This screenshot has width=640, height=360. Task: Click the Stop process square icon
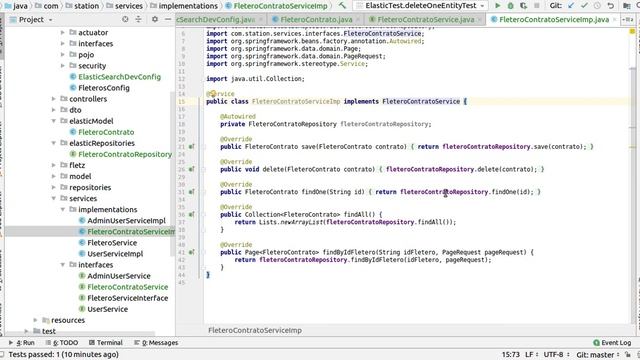point(536,6)
